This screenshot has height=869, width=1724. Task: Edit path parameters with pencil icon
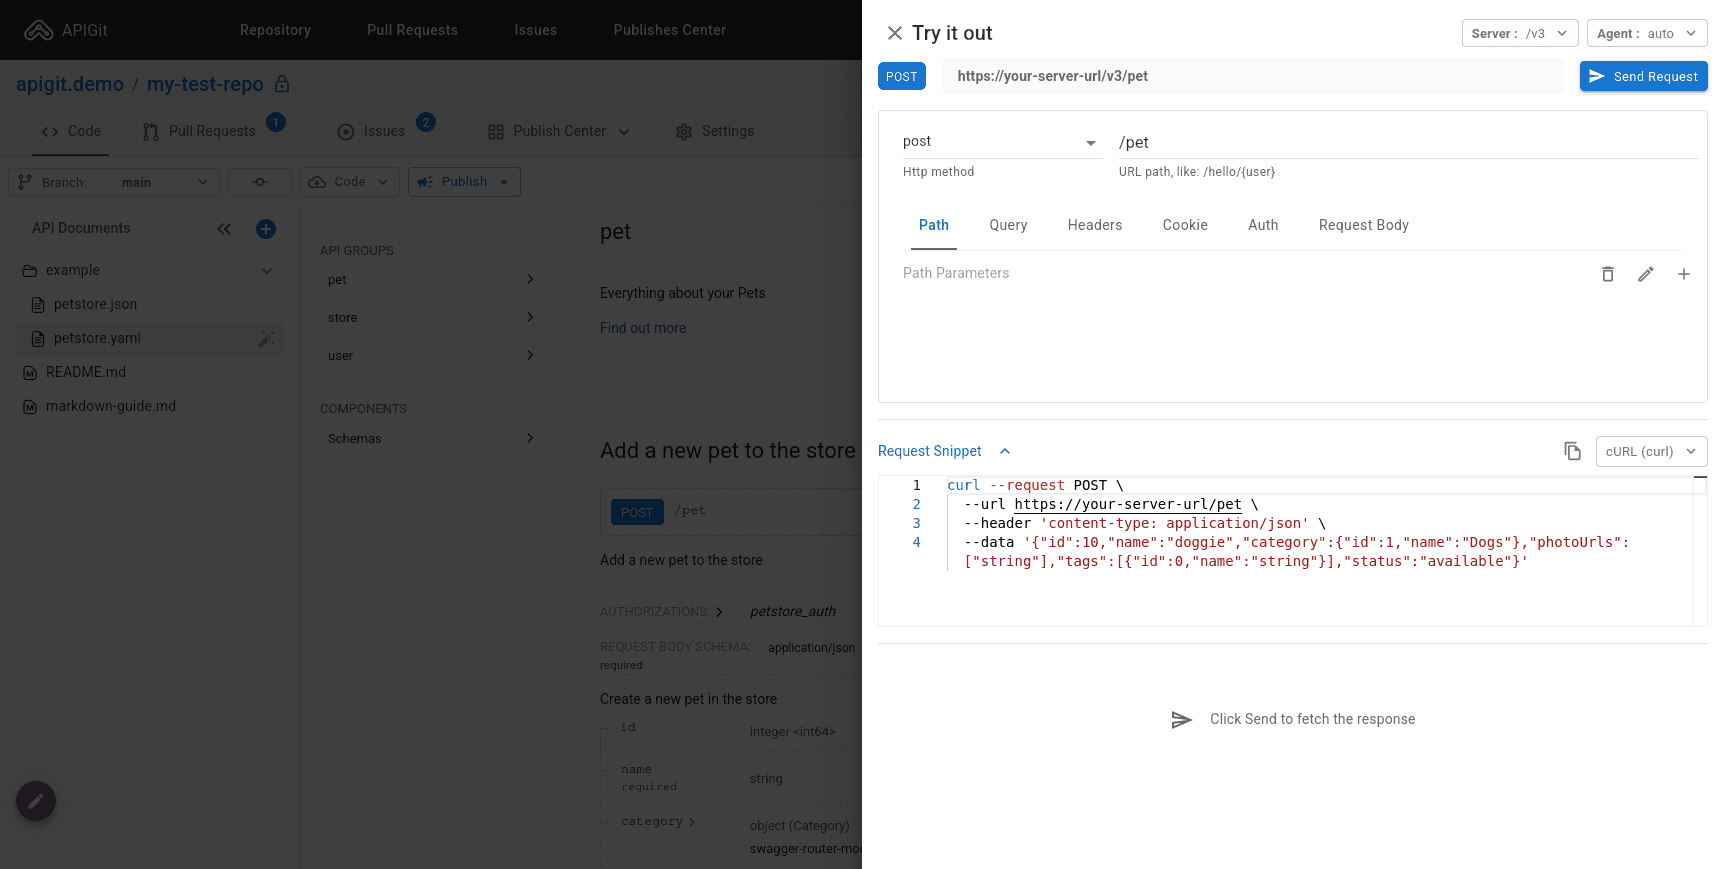[x=1646, y=274]
